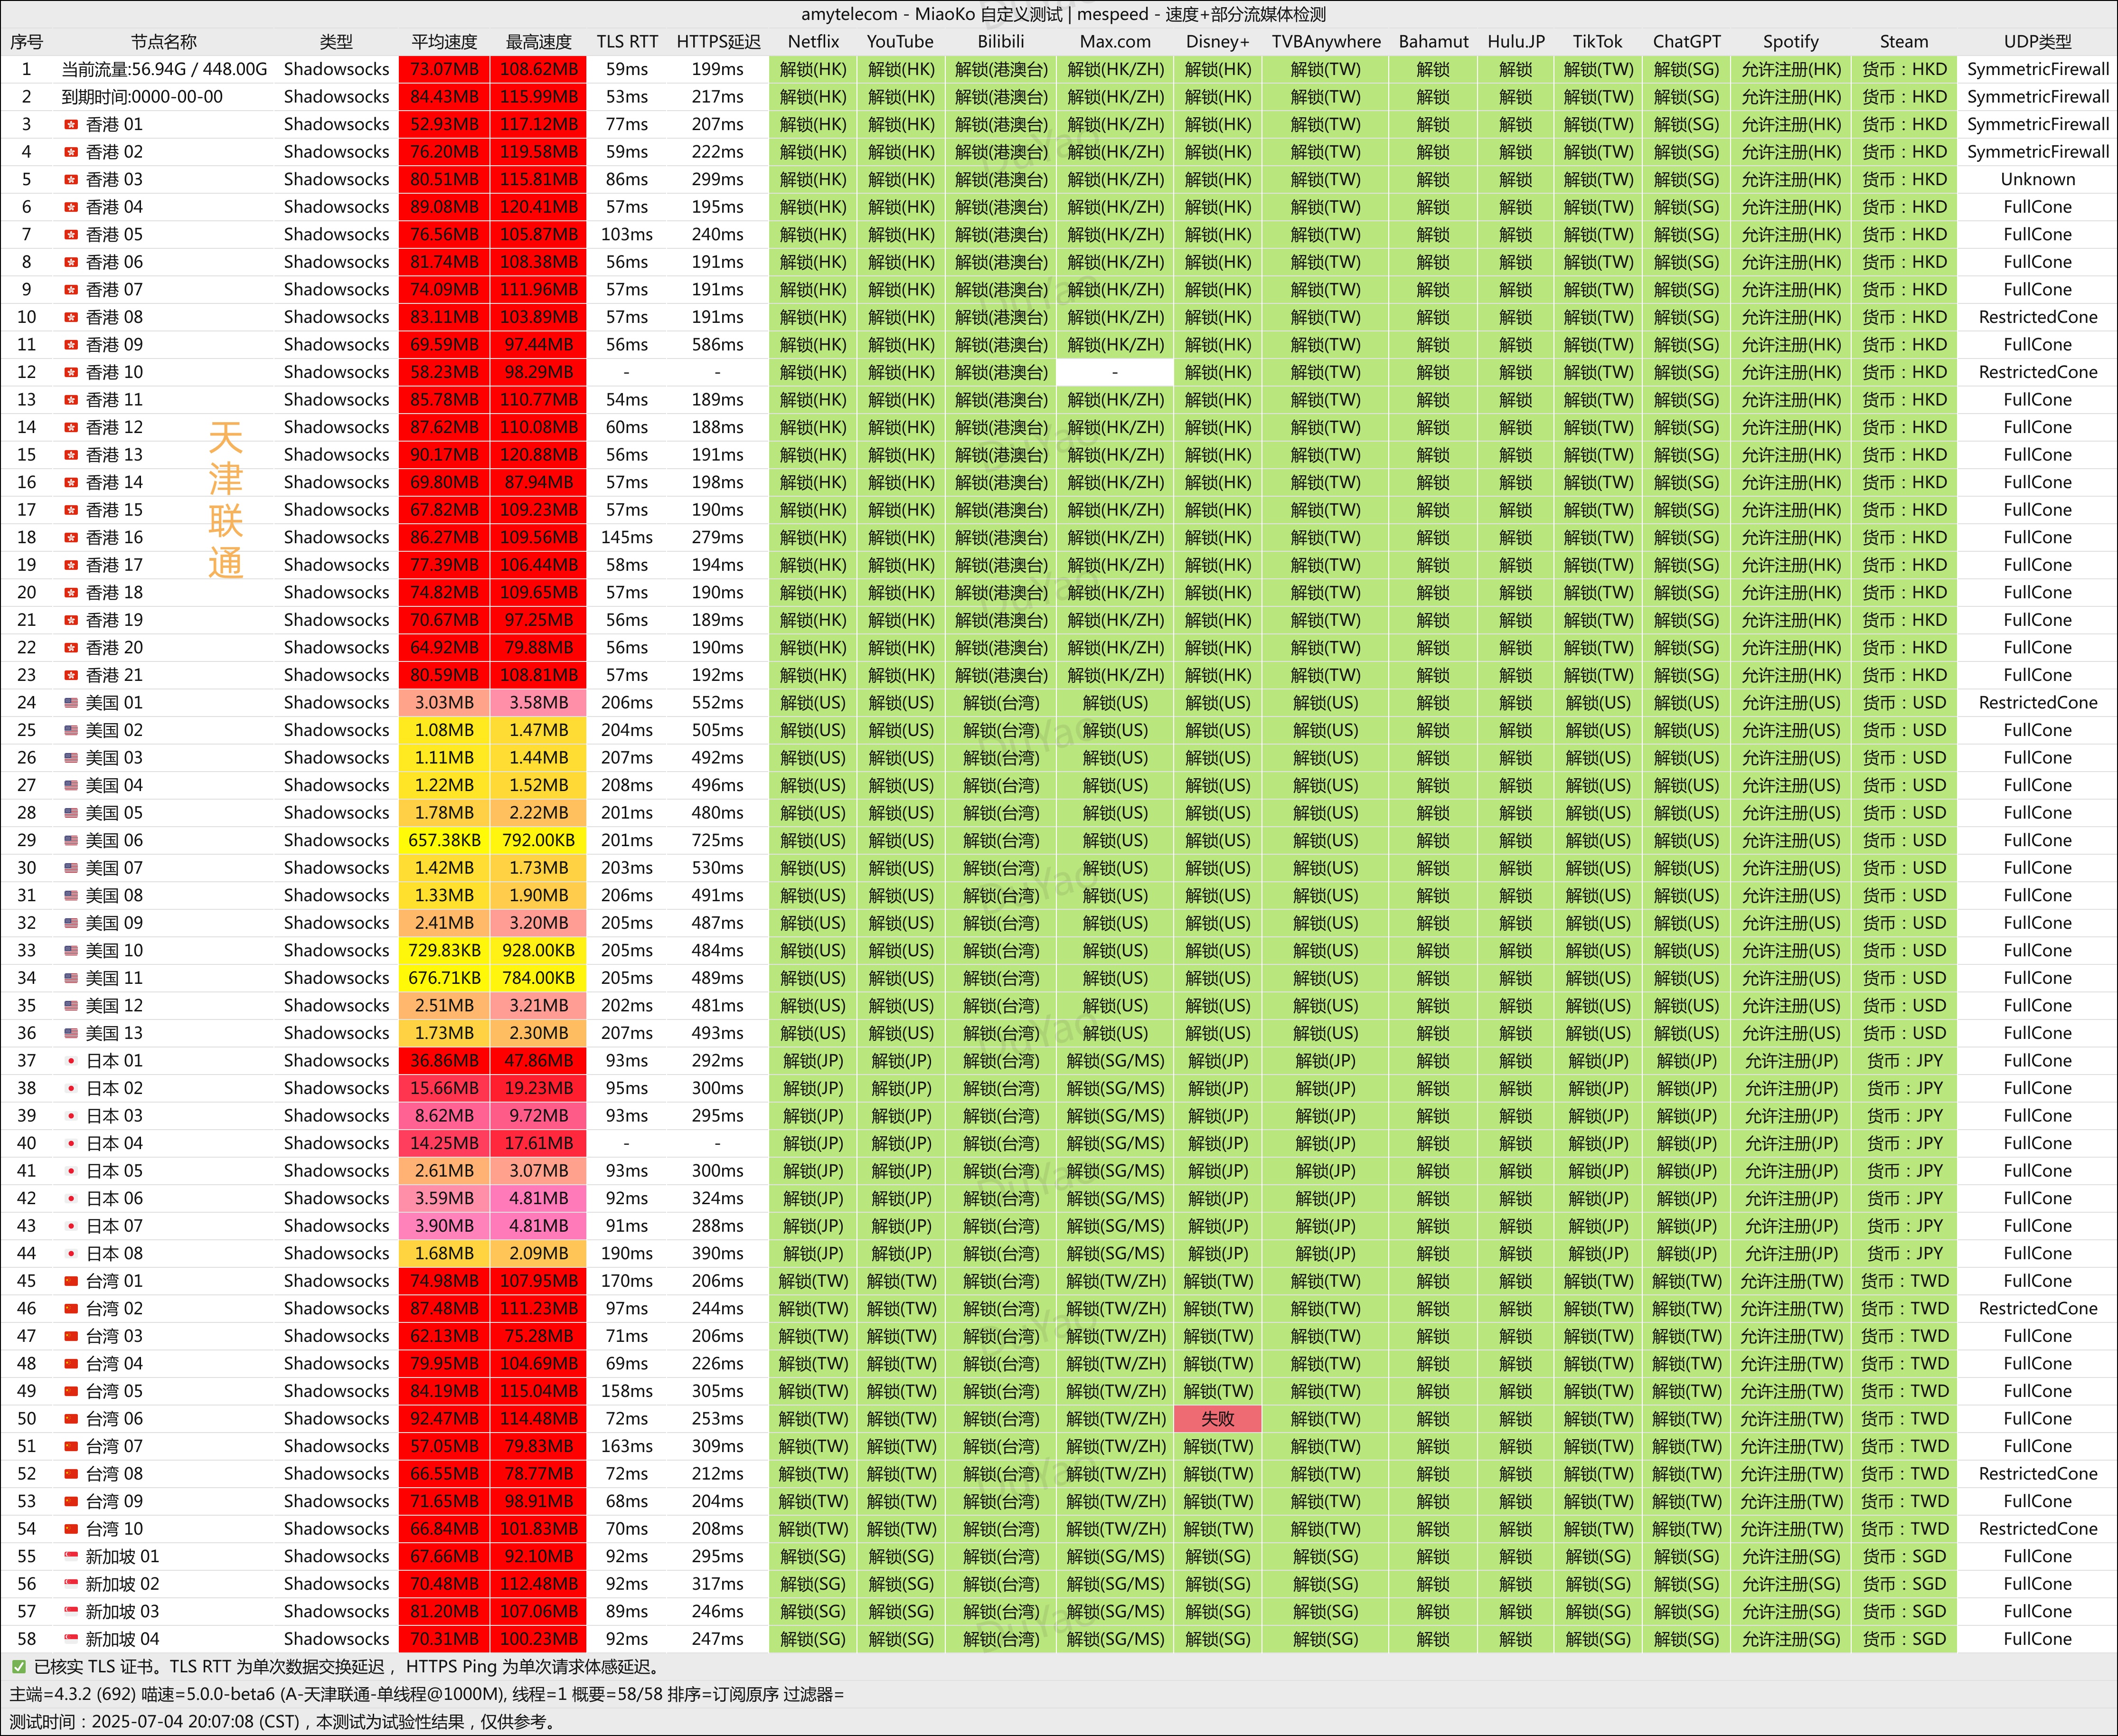Click the Netflix column header
Screen dimensions: 2118x1736
[813, 42]
